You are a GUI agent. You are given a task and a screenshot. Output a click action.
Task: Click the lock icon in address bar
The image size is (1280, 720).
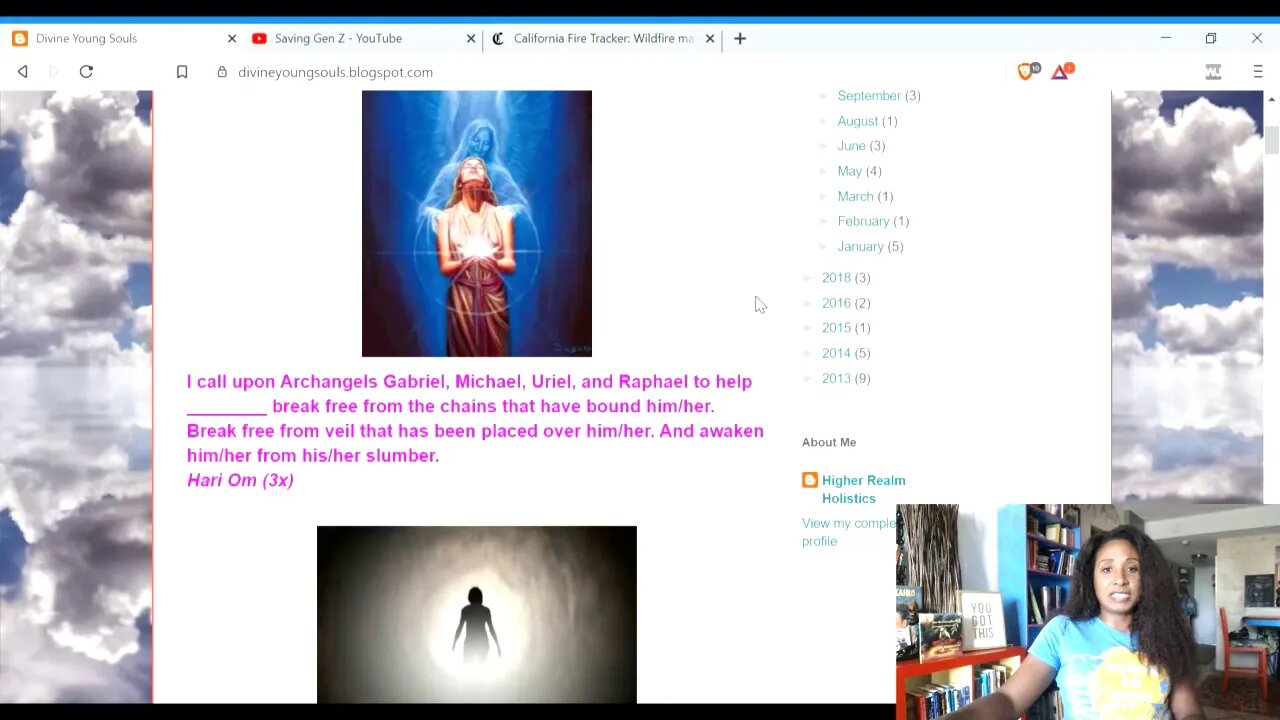(222, 72)
